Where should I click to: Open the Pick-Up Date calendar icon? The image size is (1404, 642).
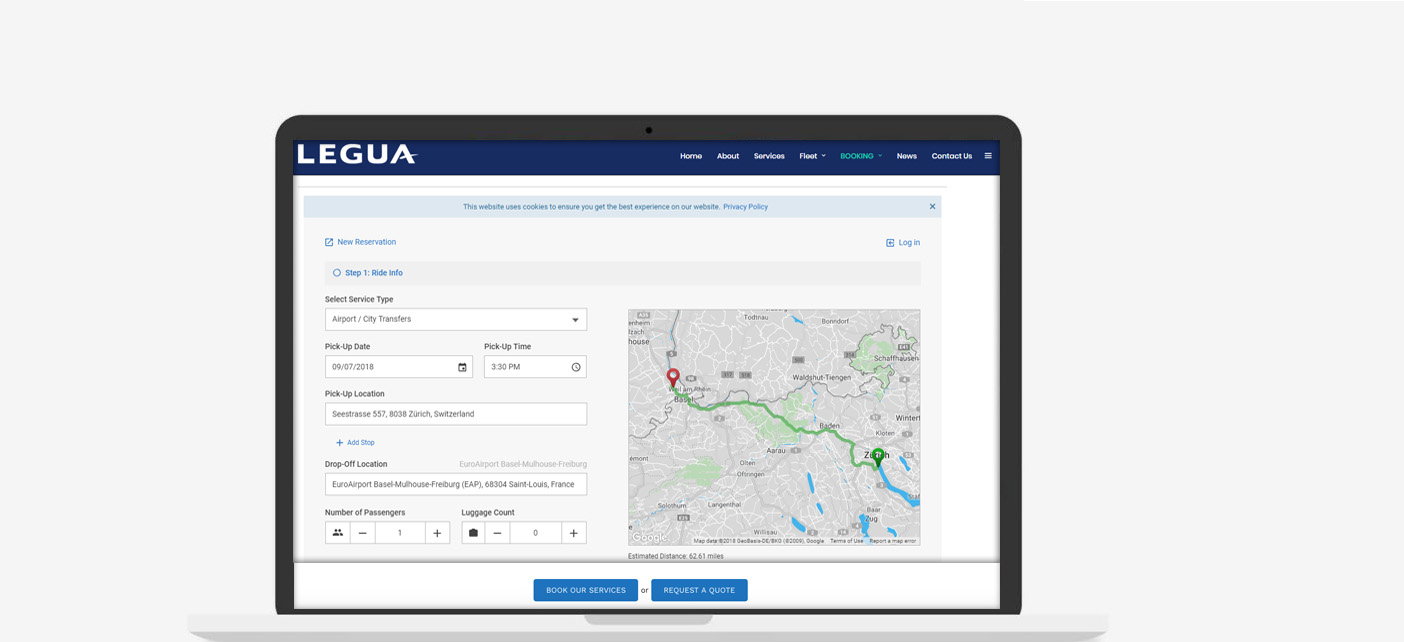pyautogui.click(x=462, y=367)
